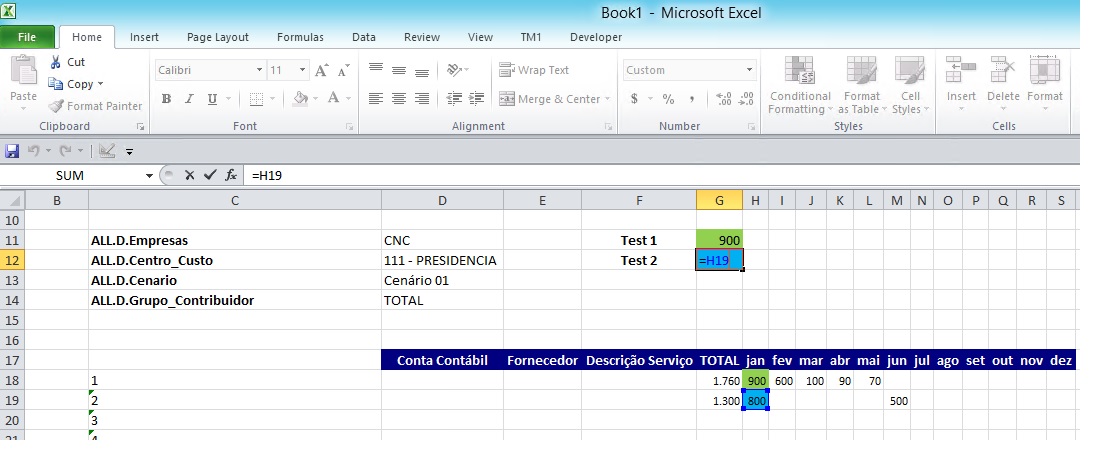This screenshot has height=451, width=1106.
Task: Apply Accounting dollar number format
Action: pyautogui.click(x=634, y=99)
